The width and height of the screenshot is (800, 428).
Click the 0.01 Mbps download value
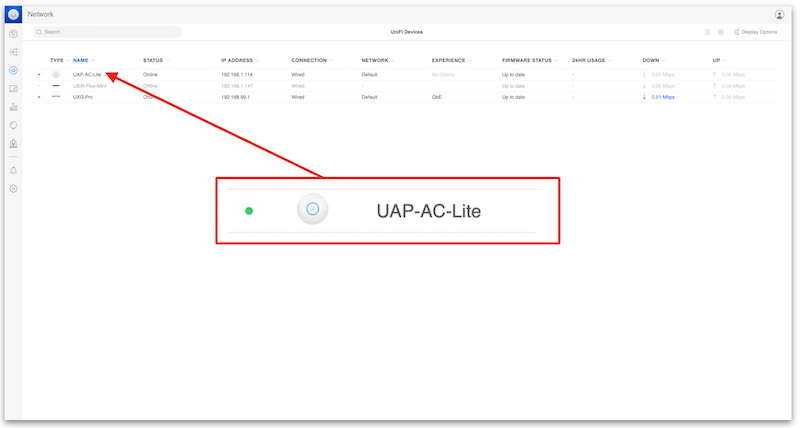click(x=663, y=97)
